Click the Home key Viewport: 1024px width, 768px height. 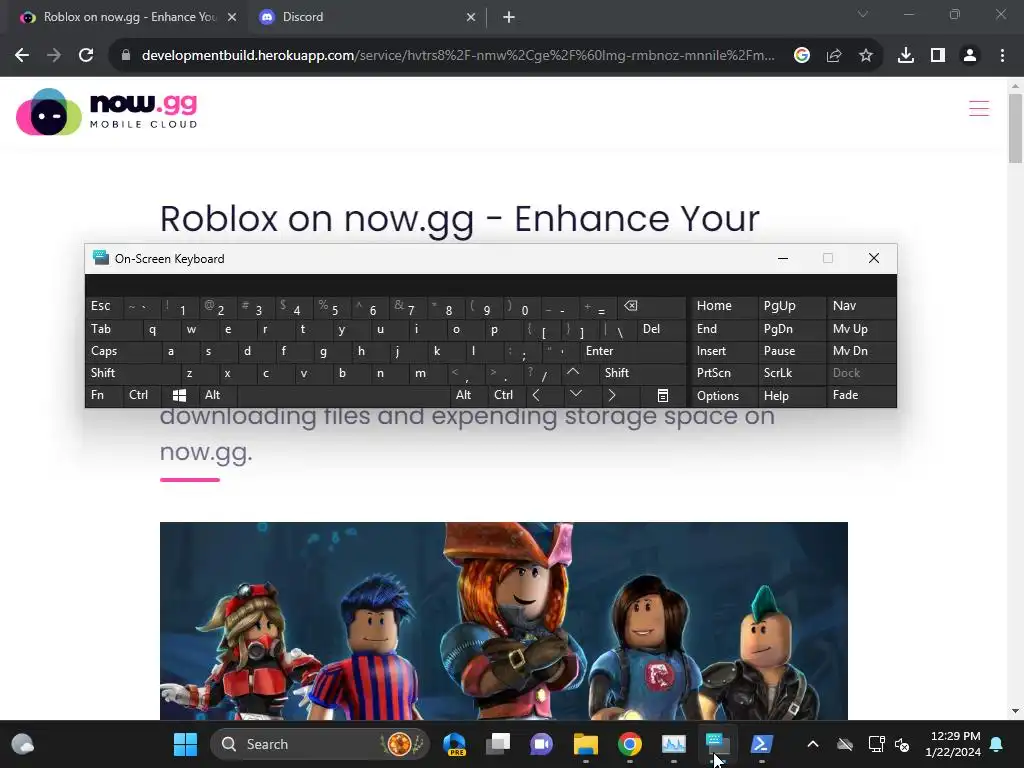[724, 306]
